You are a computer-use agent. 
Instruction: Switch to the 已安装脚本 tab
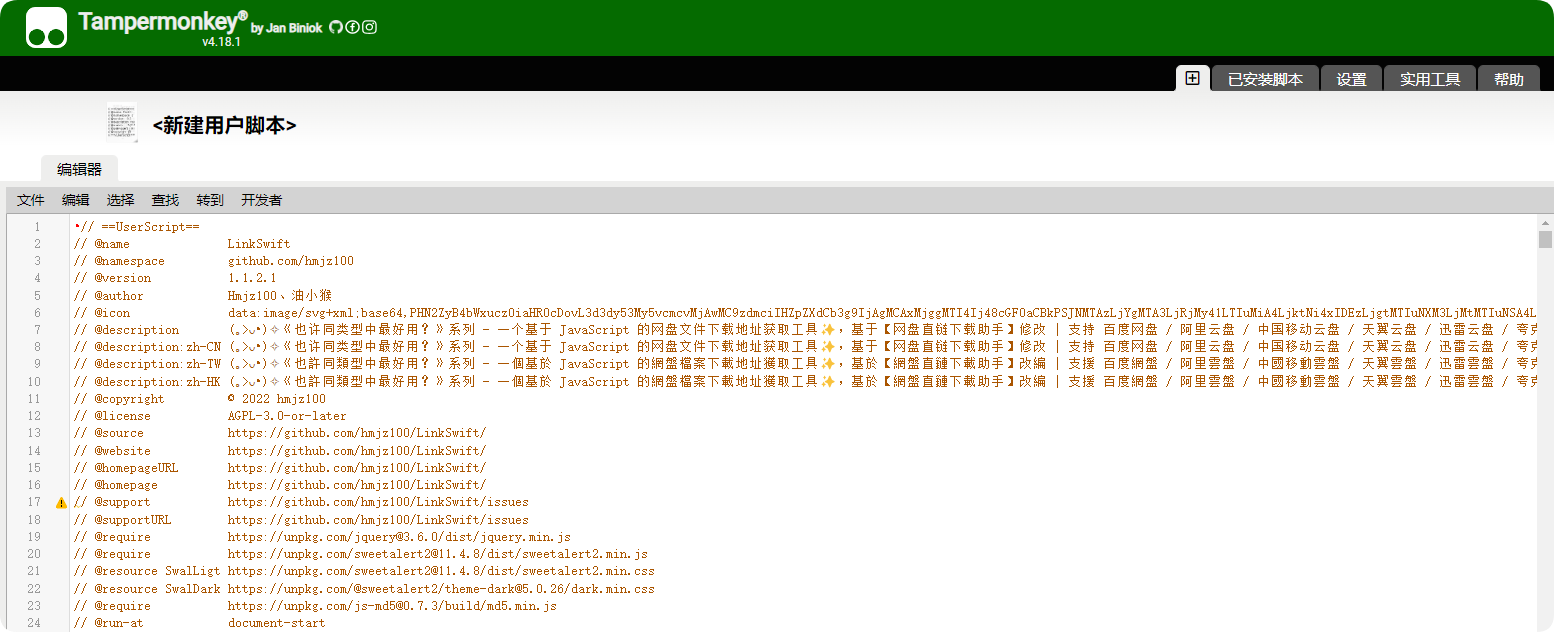pos(1265,79)
